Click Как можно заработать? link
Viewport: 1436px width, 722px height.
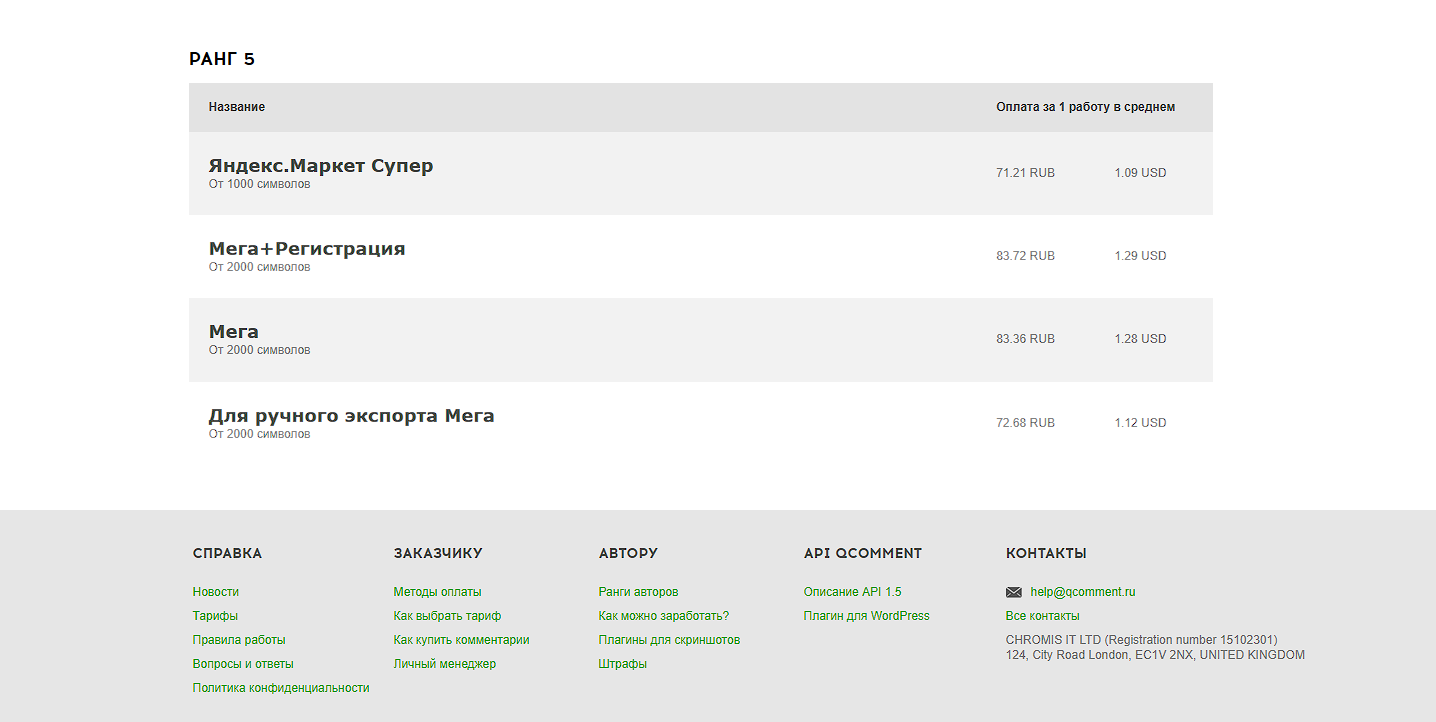(x=664, y=616)
